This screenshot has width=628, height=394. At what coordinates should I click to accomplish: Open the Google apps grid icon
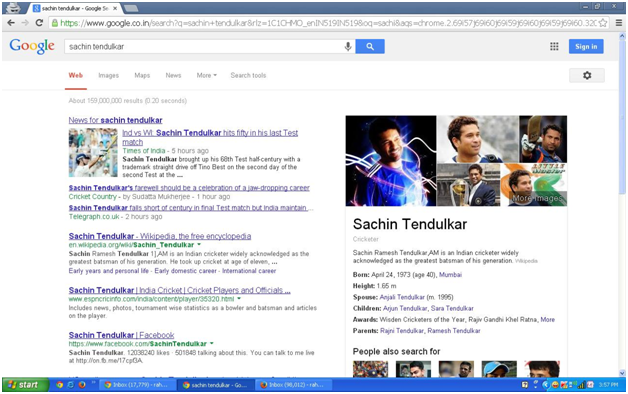(x=554, y=46)
